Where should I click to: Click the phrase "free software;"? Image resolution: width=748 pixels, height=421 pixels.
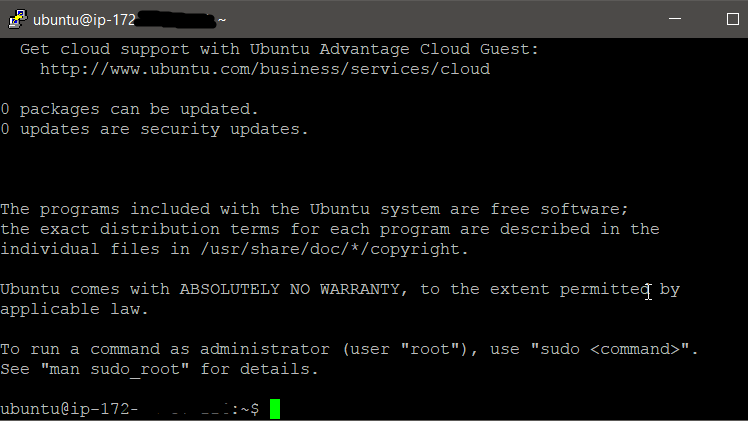point(560,209)
